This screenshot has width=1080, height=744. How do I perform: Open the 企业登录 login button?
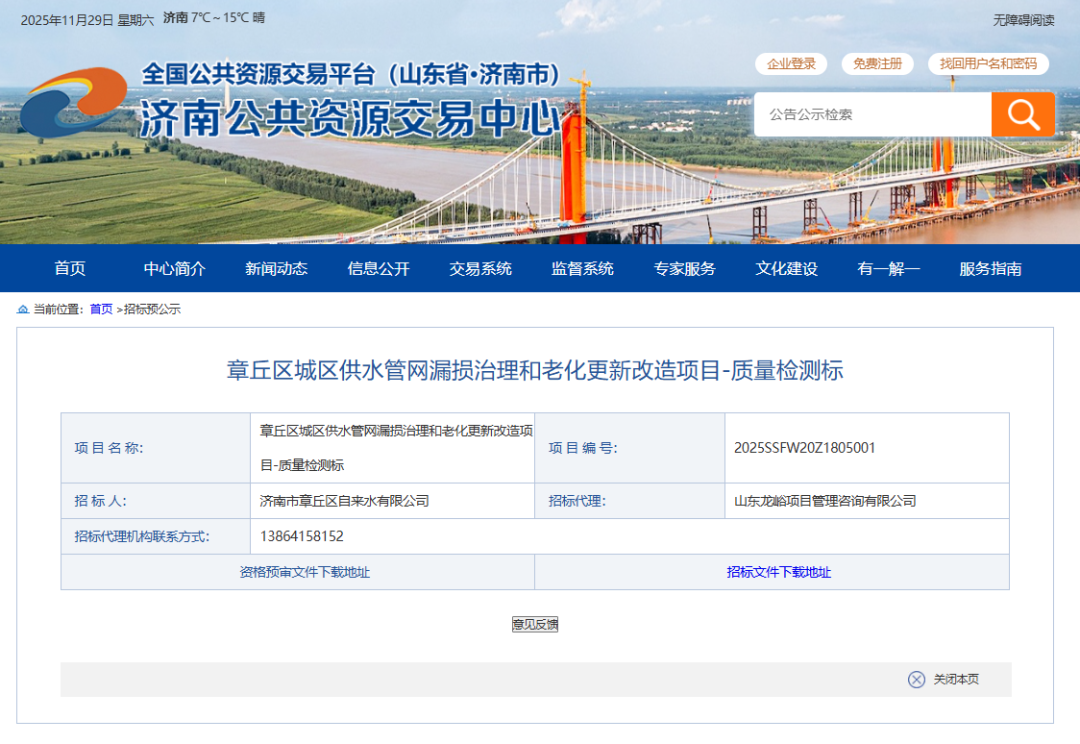click(791, 64)
